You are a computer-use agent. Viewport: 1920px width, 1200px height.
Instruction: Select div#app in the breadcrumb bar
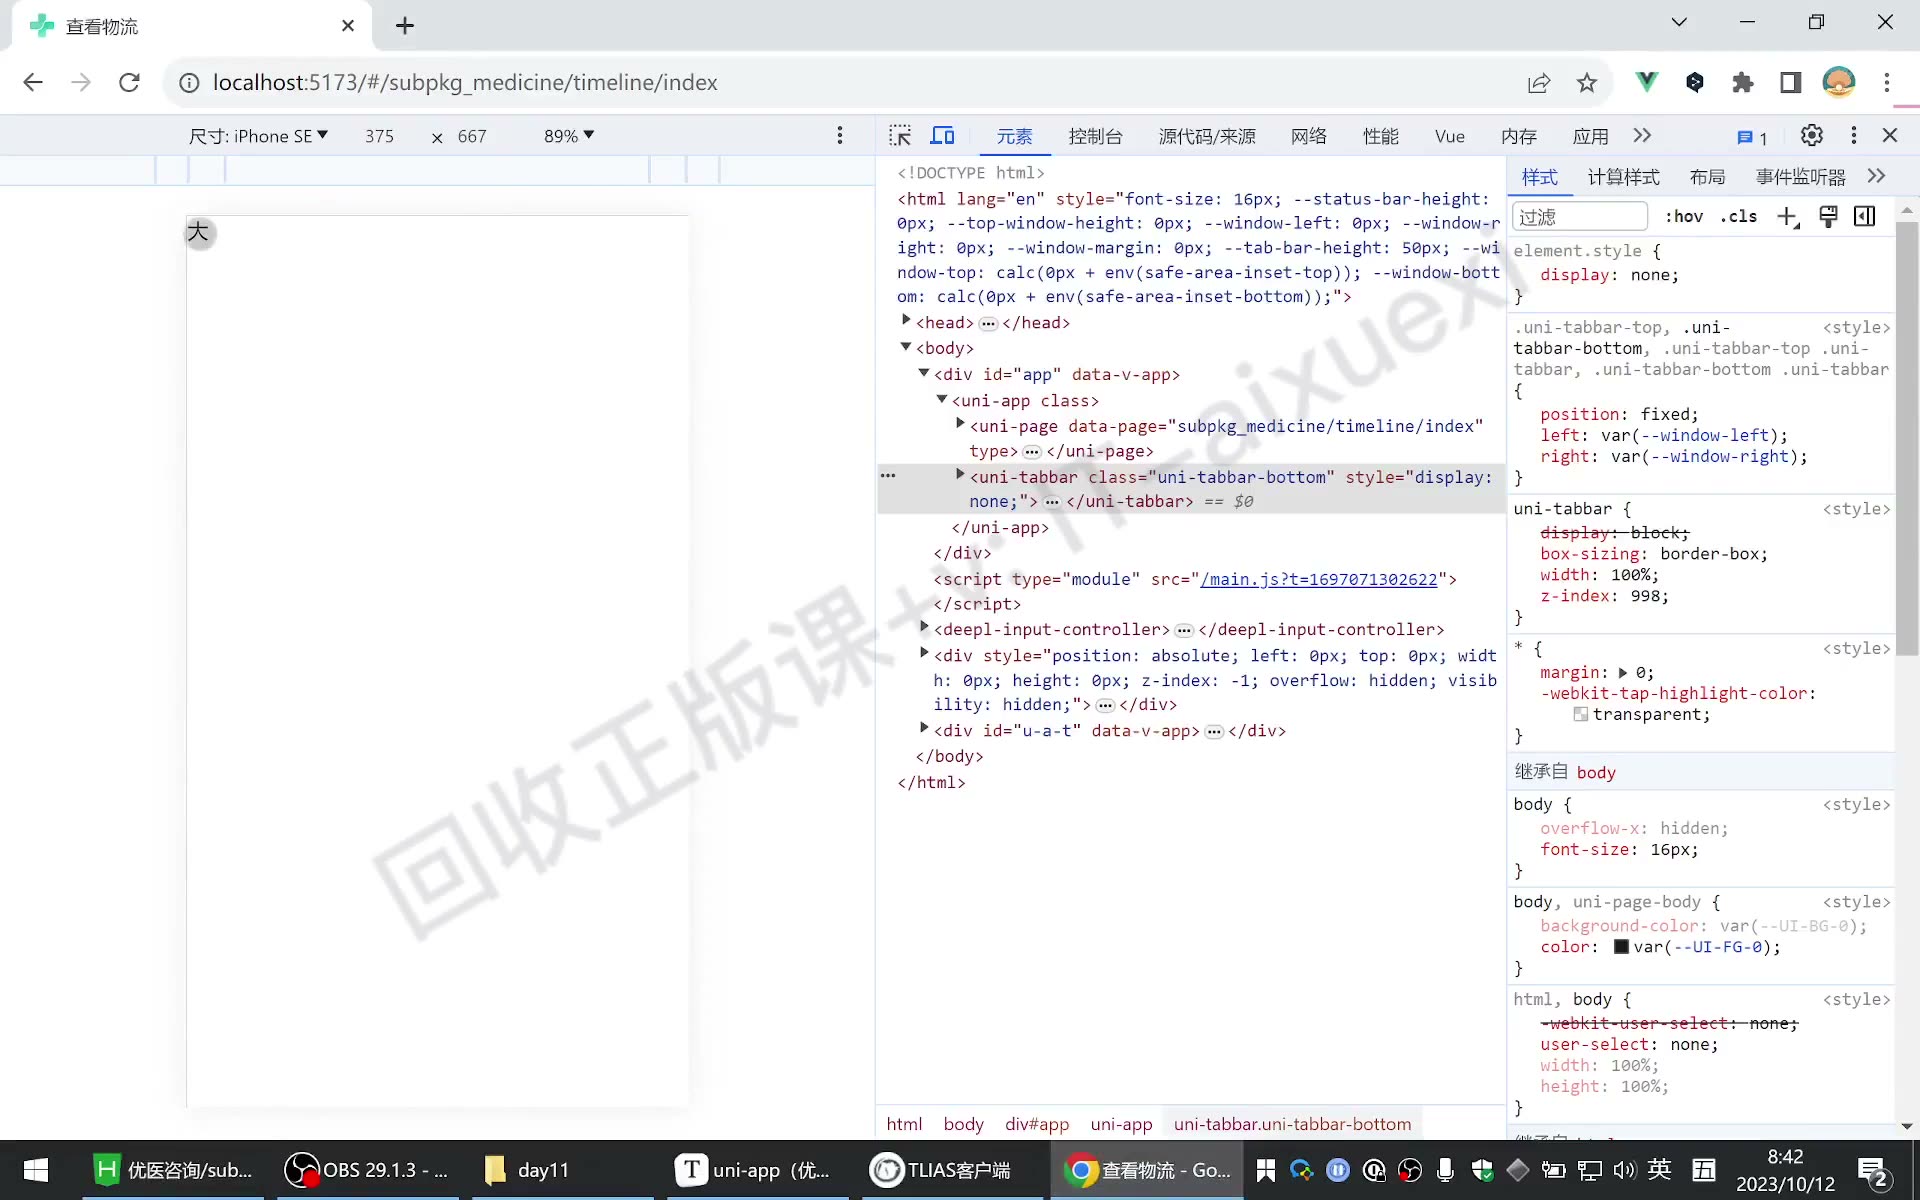(x=1037, y=1124)
